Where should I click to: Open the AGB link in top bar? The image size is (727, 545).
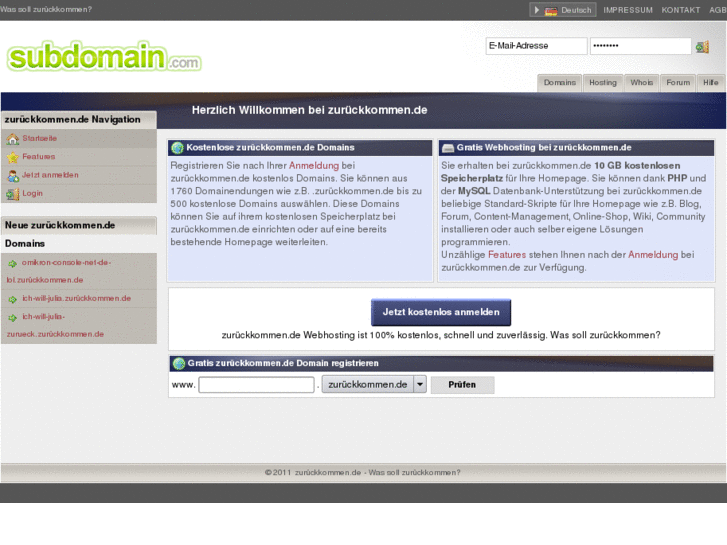click(x=718, y=10)
